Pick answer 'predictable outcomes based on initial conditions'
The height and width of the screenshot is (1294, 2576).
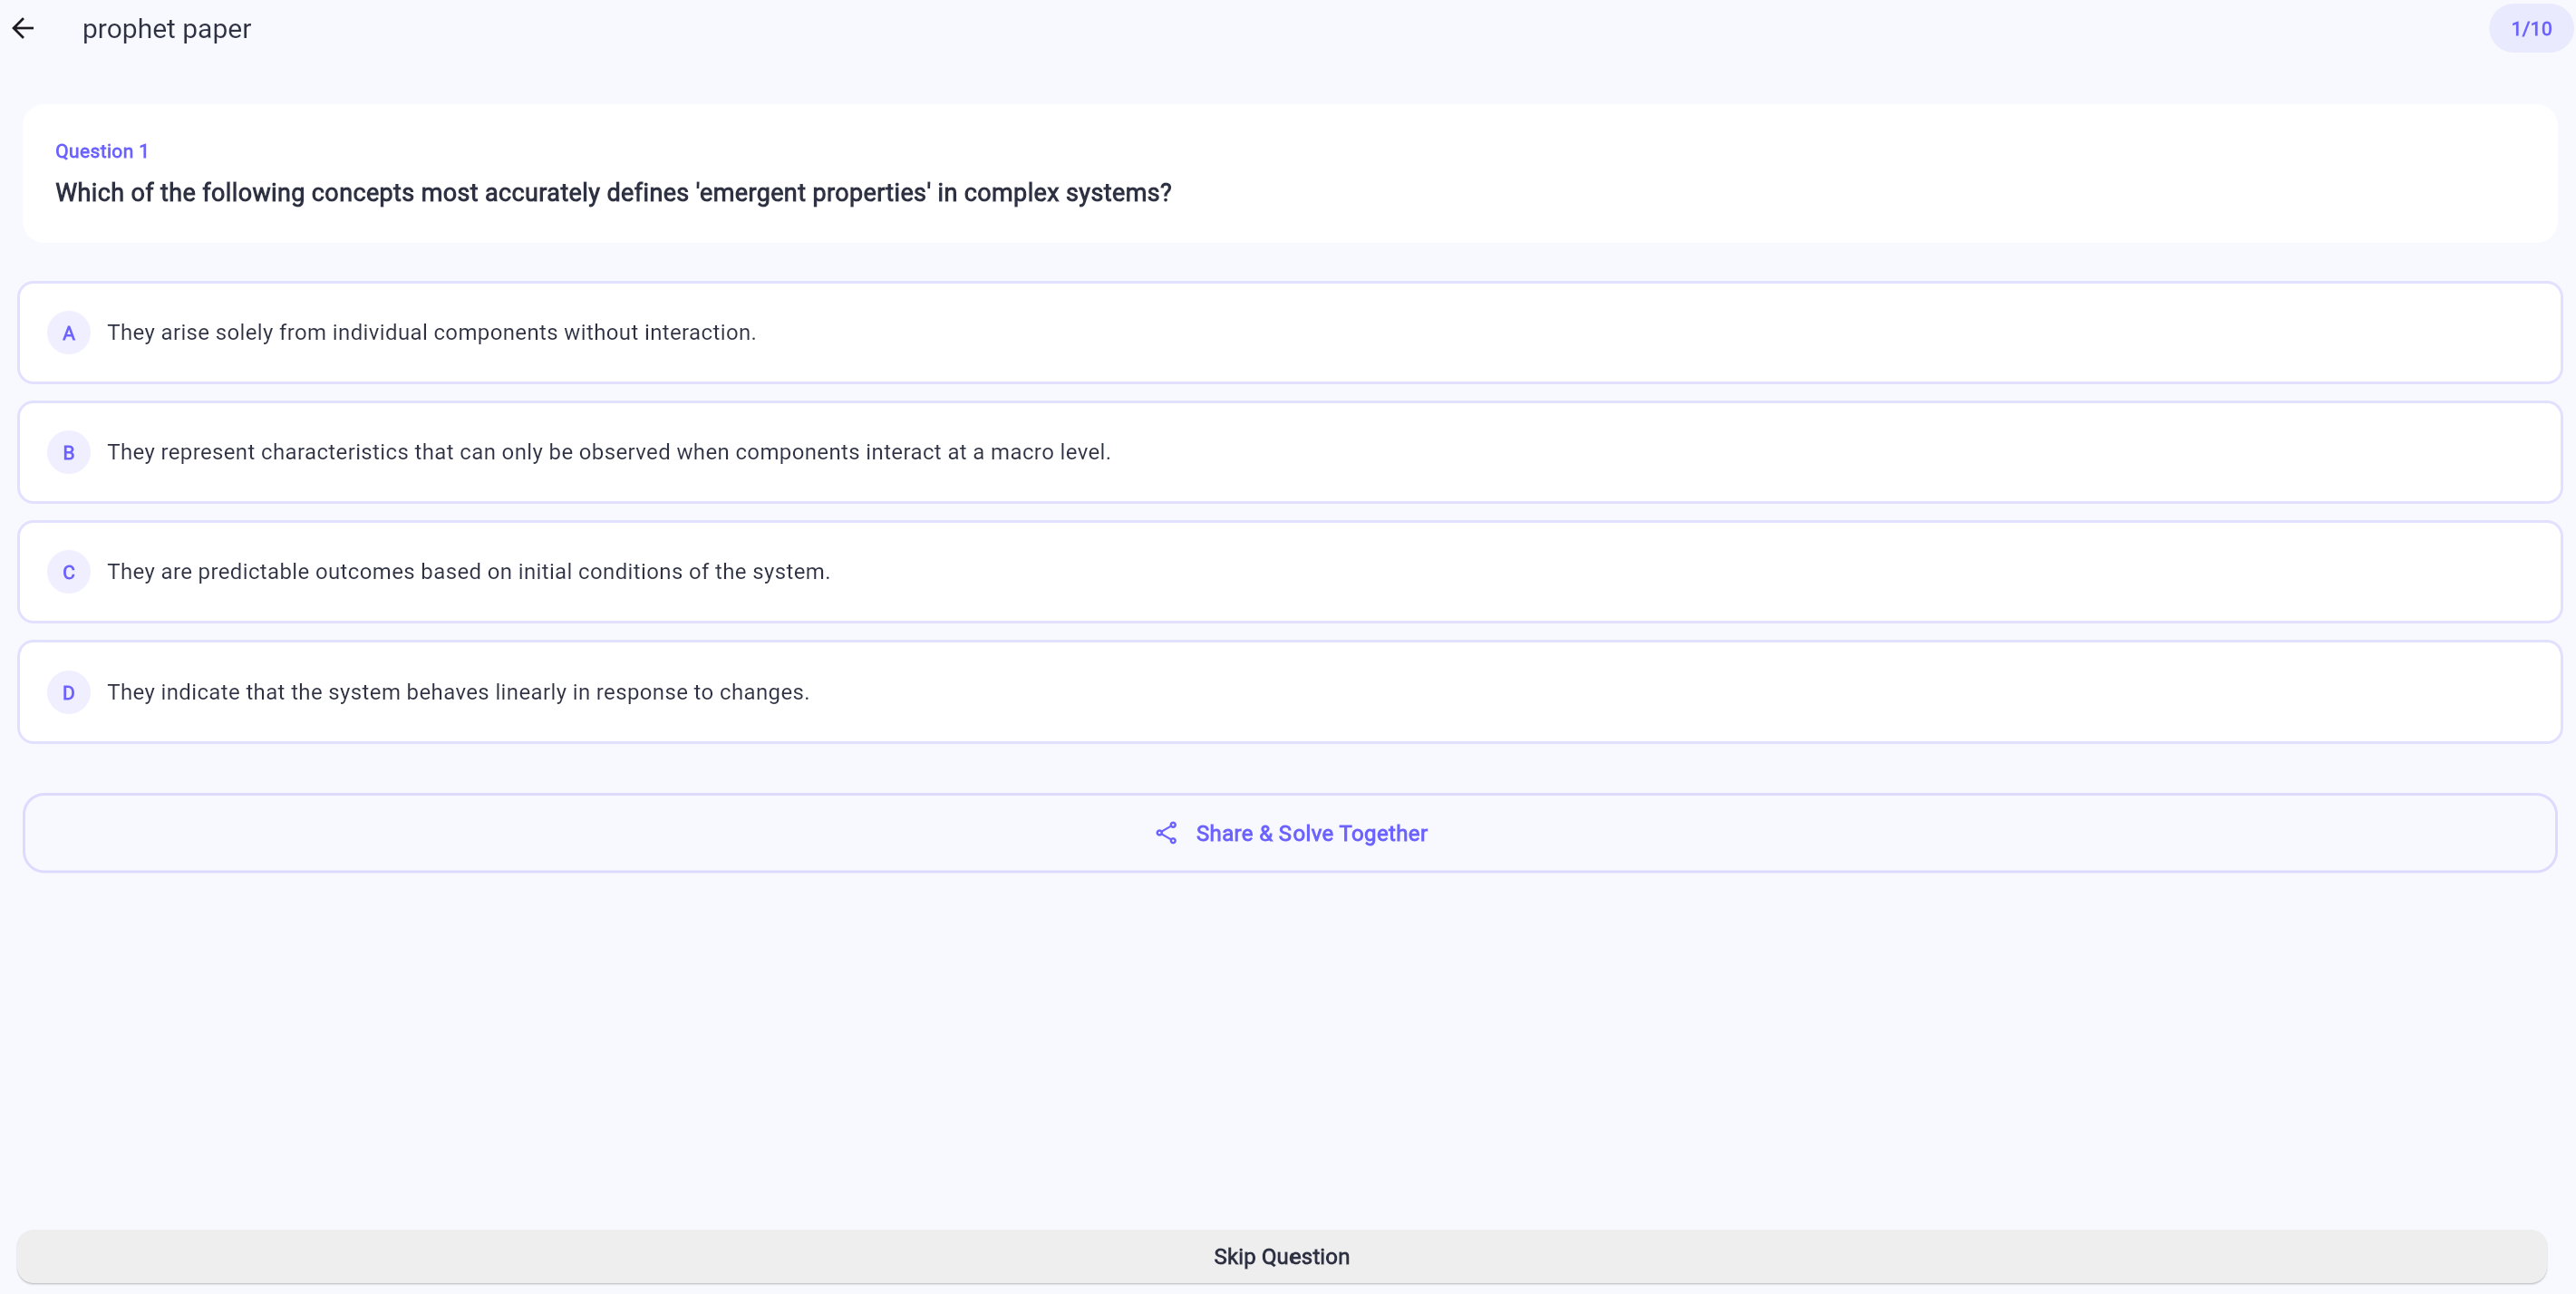pyautogui.click(x=468, y=571)
